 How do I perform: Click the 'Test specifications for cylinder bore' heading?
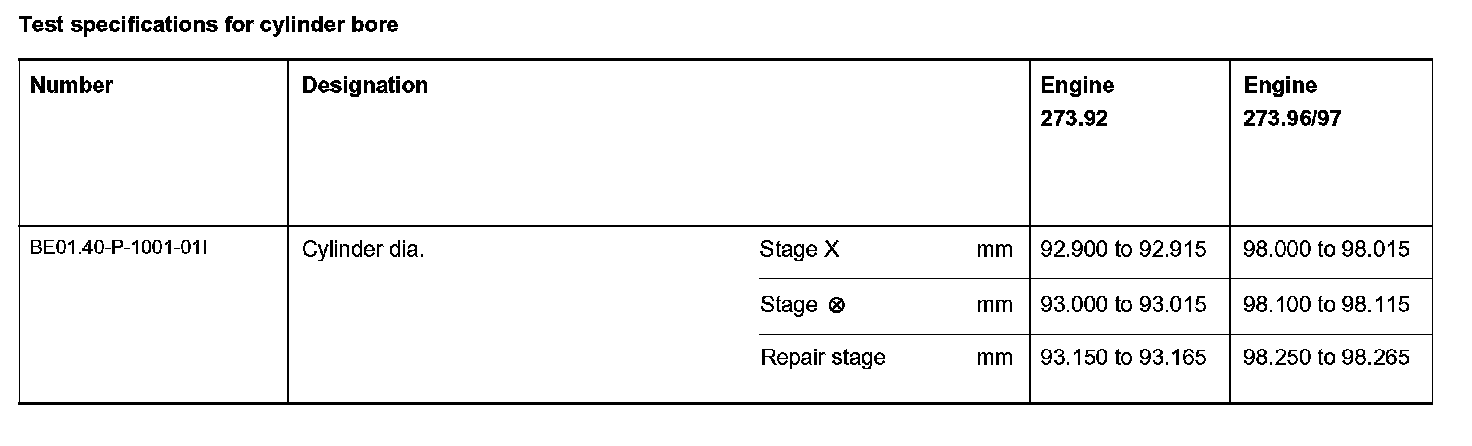click(x=208, y=25)
